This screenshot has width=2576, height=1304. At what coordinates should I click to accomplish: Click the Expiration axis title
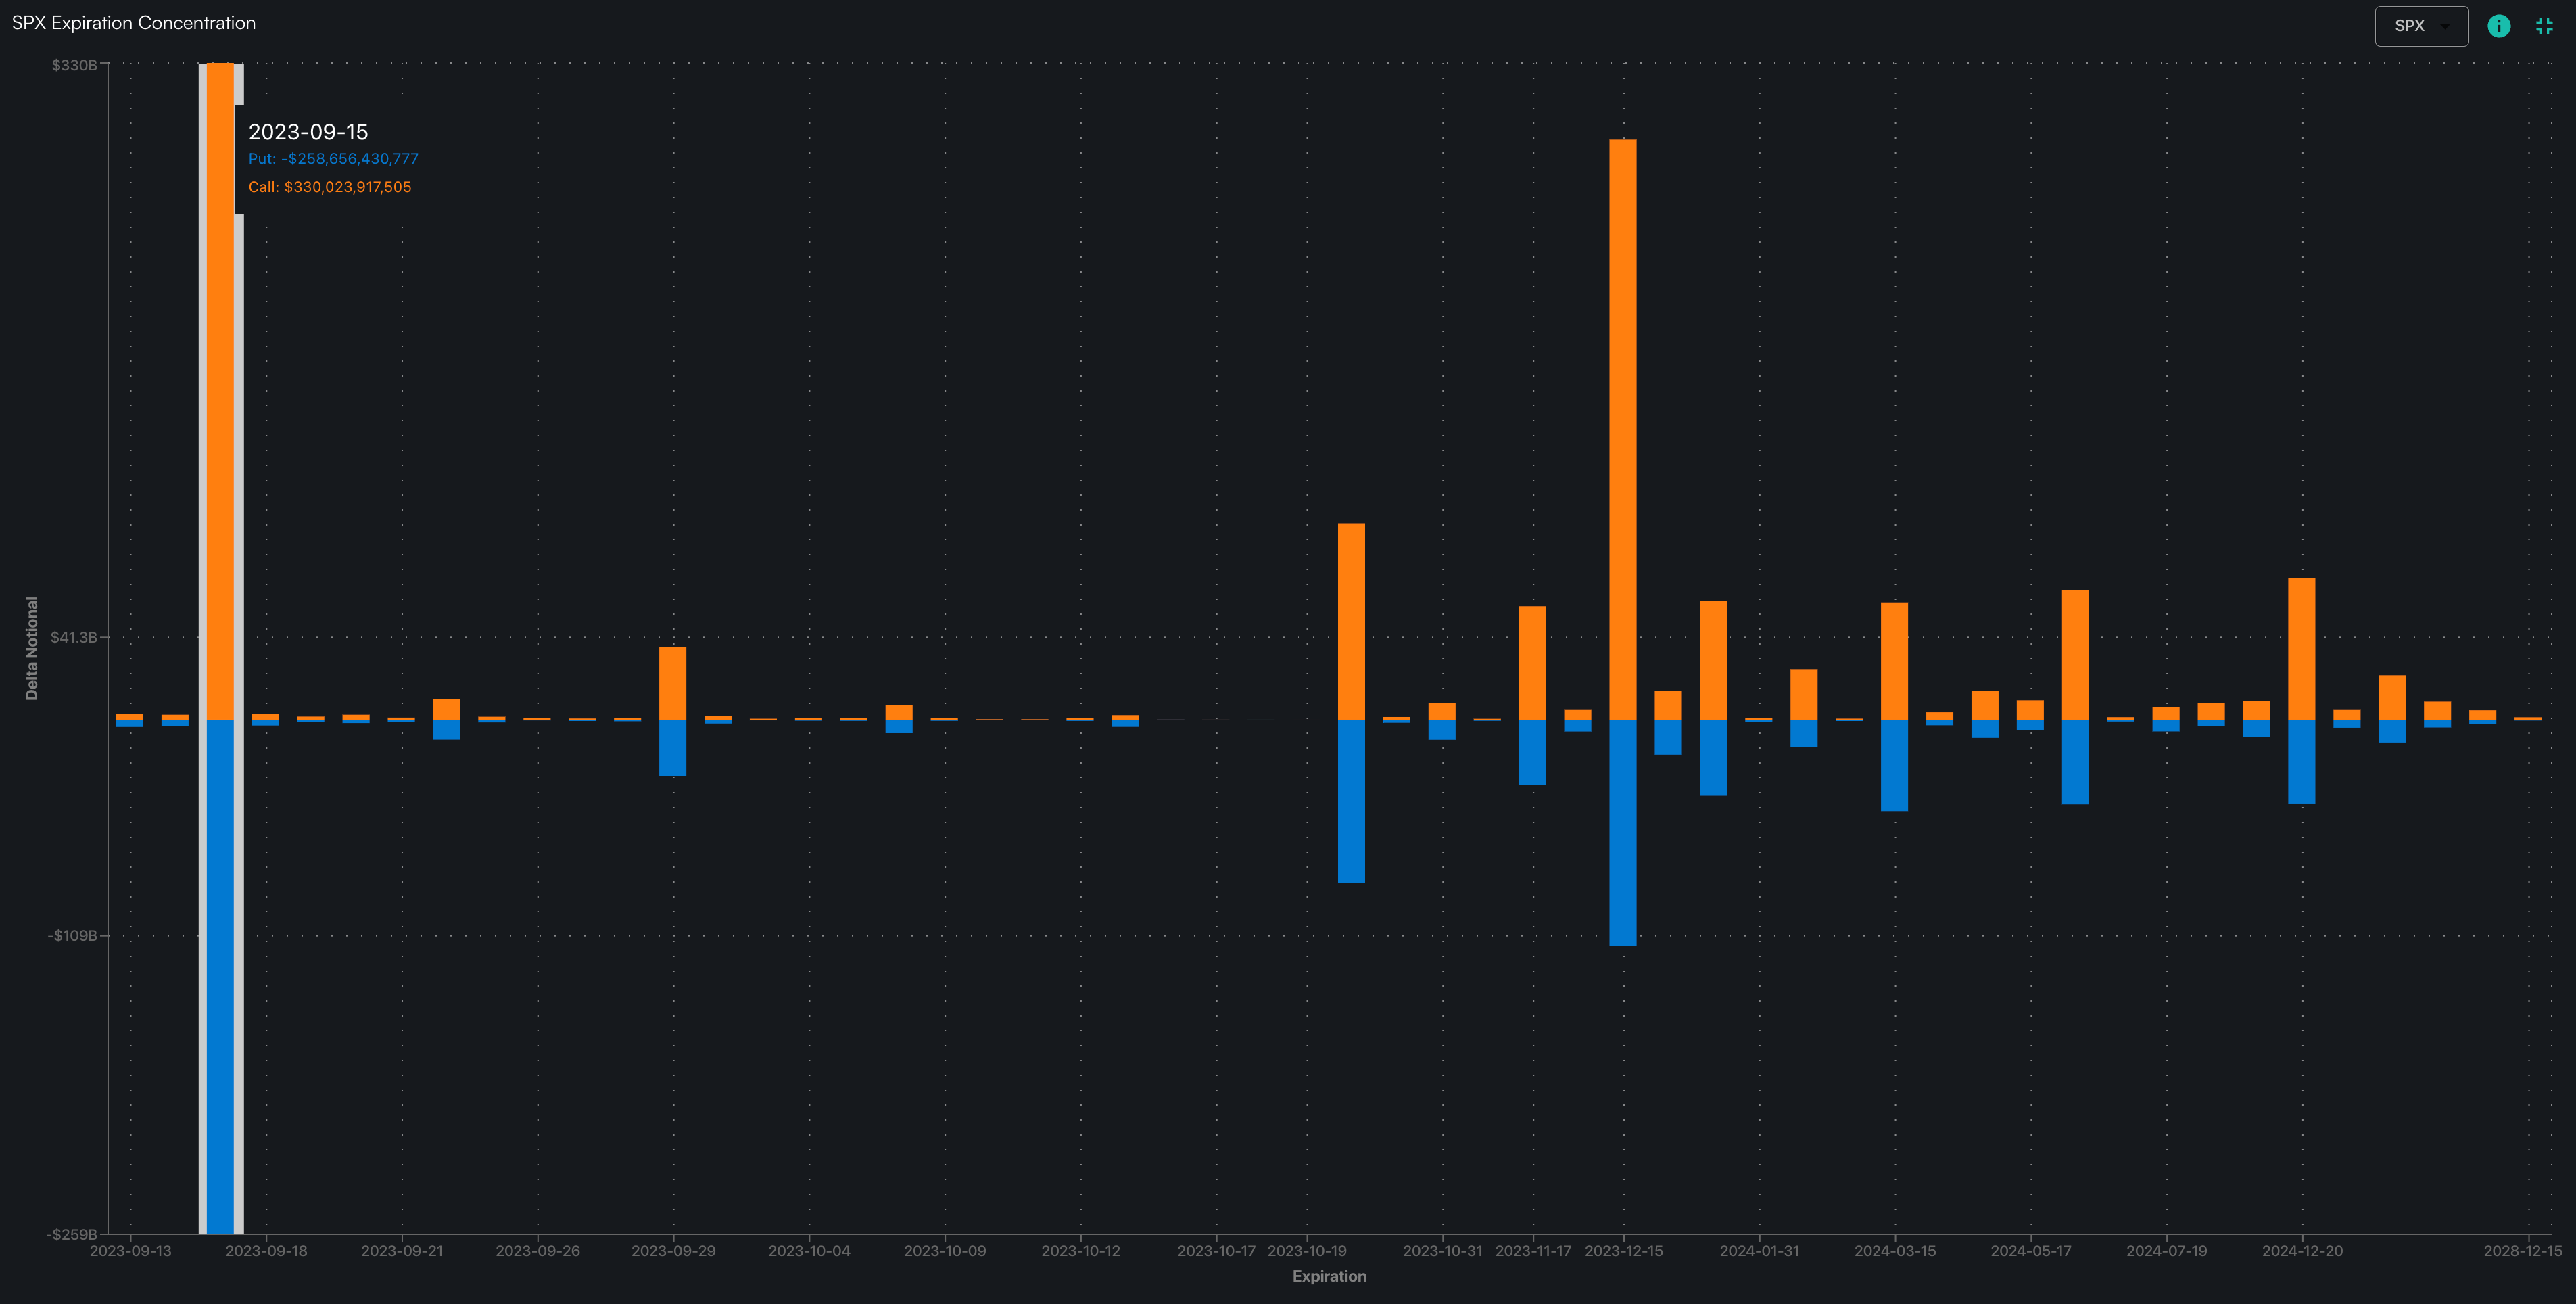click(1329, 1276)
